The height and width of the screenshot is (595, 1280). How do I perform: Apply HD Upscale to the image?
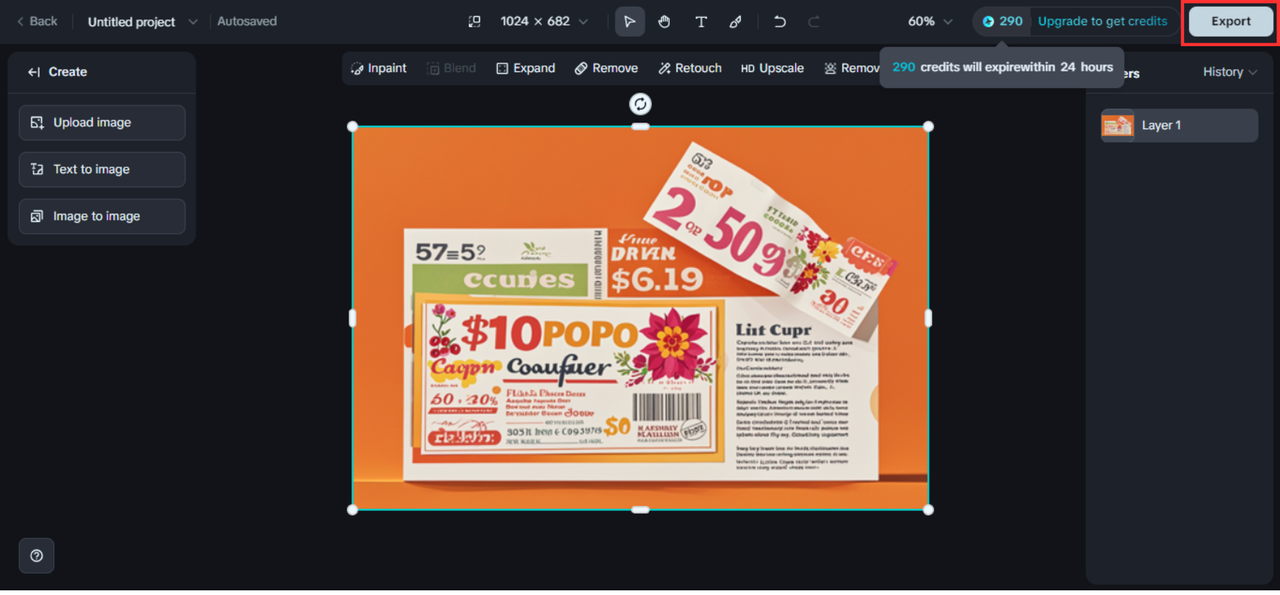coord(772,68)
